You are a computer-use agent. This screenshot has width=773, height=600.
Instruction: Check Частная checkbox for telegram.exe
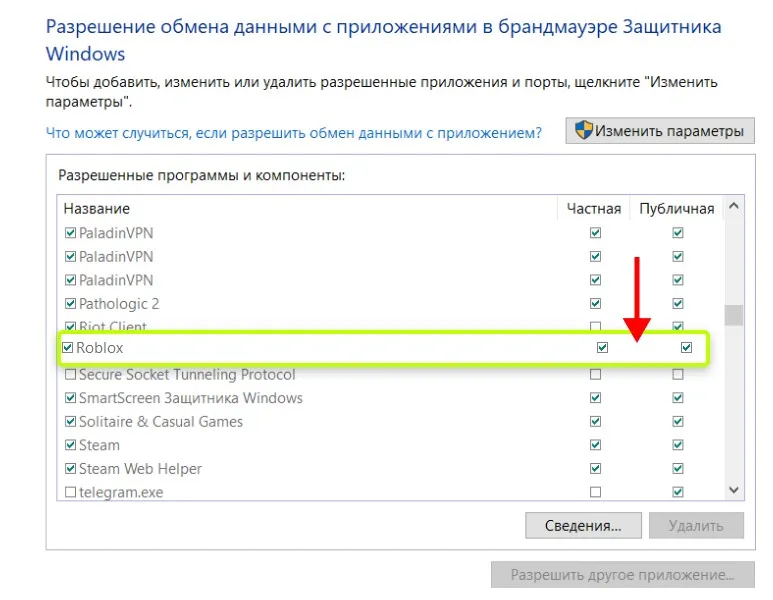[596, 492]
